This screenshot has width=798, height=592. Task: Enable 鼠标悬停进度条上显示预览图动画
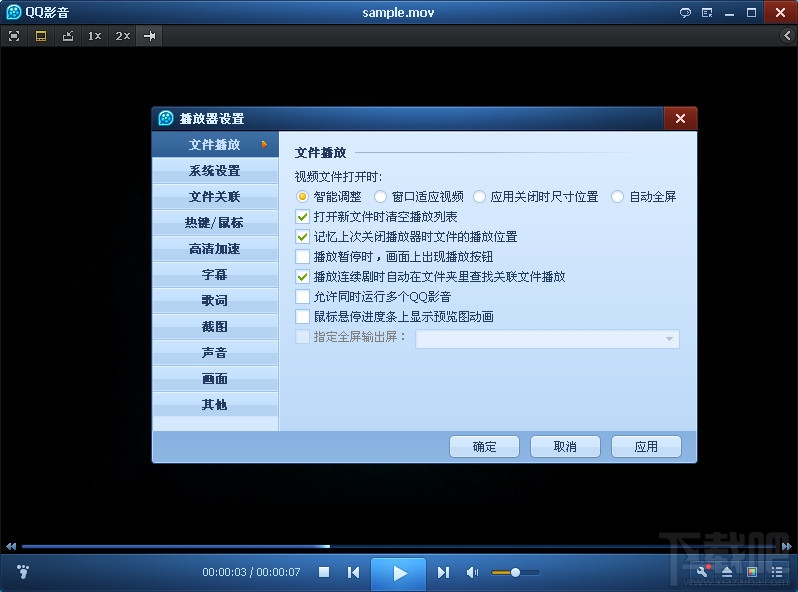point(302,317)
